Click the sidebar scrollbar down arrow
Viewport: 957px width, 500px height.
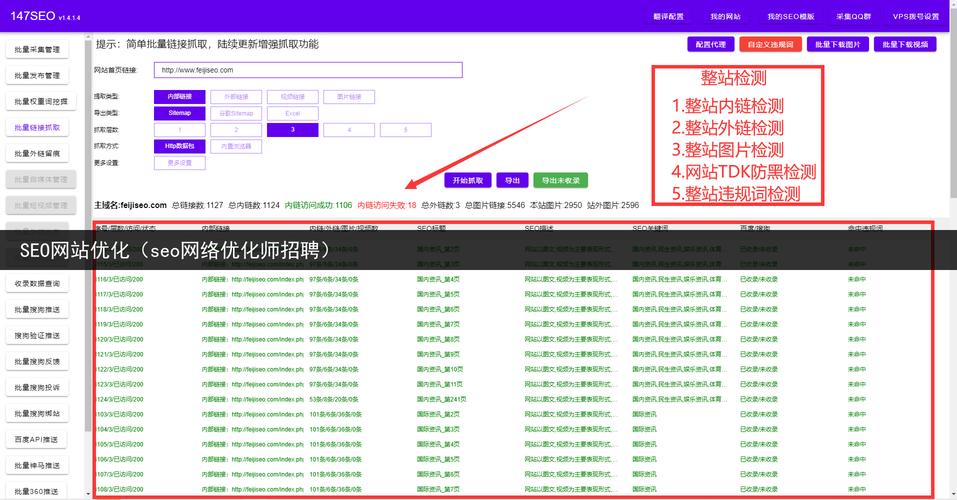pos(88,494)
